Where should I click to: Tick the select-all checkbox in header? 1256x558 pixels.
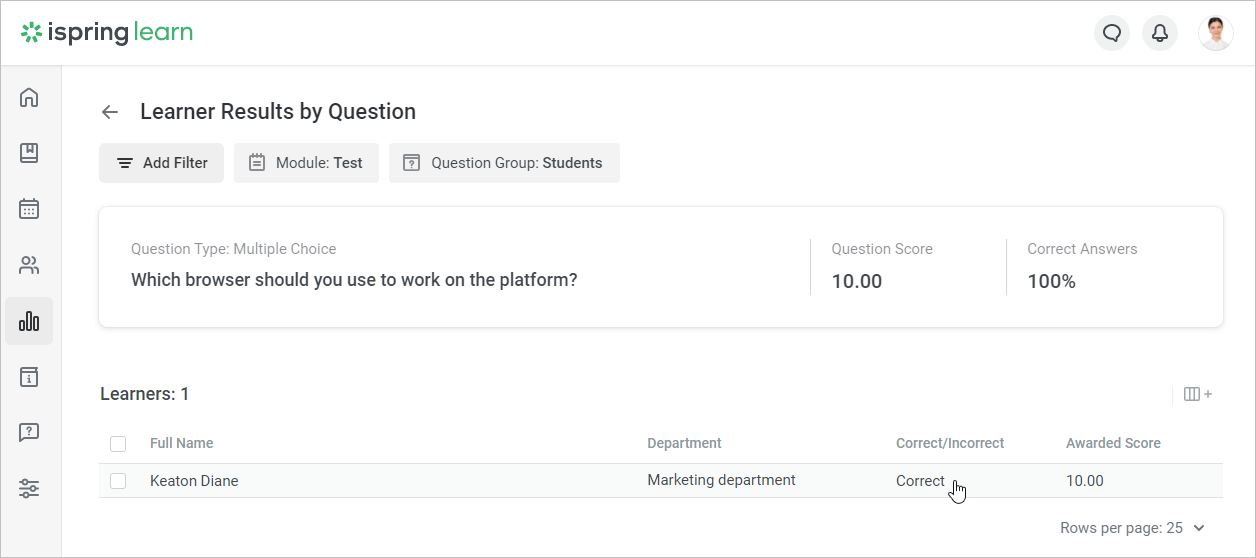point(118,444)
